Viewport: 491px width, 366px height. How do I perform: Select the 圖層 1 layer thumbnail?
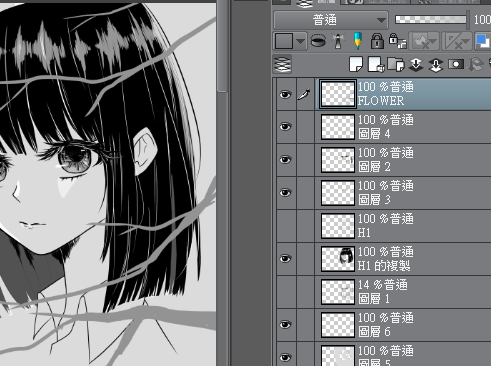(x=337, y=292)
